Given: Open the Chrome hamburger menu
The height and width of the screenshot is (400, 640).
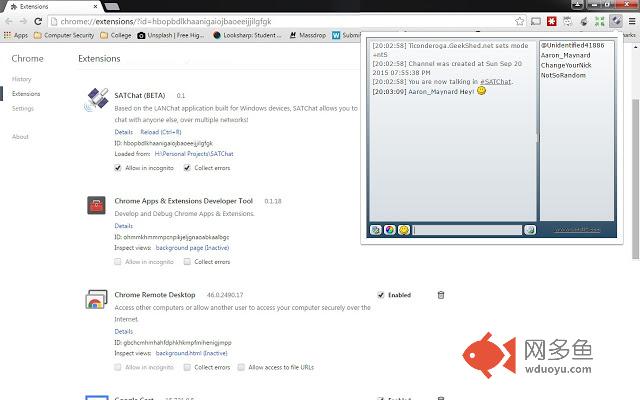Looking at the screenshot, I should click(x=632, y=21).
